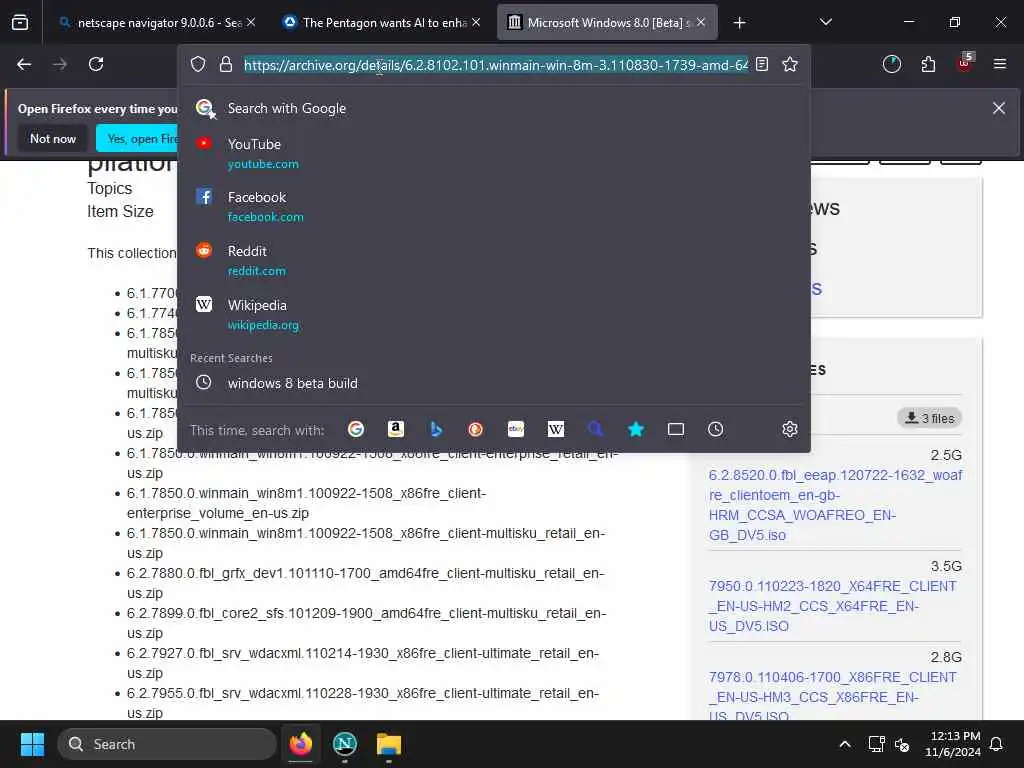
Task: Search this time with Google icon
Action: [x=356, y=429]
